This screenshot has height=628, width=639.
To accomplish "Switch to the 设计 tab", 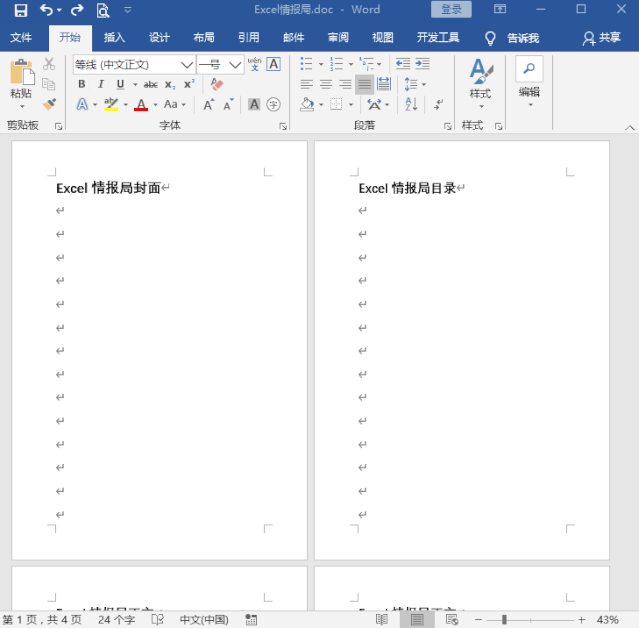I will coord(159,38).
